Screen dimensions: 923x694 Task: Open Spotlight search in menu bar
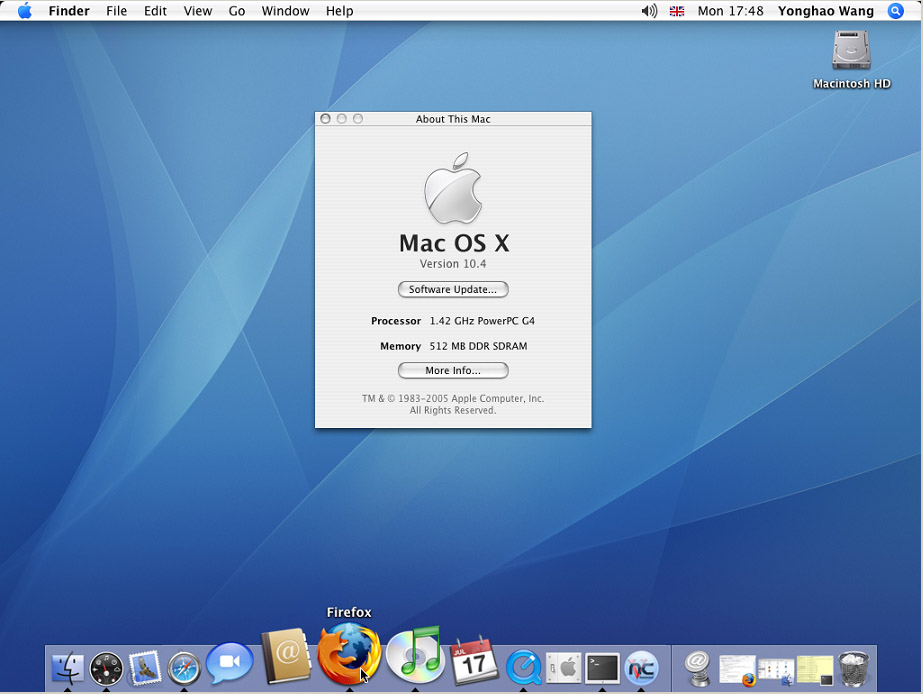tap(895, 11)
